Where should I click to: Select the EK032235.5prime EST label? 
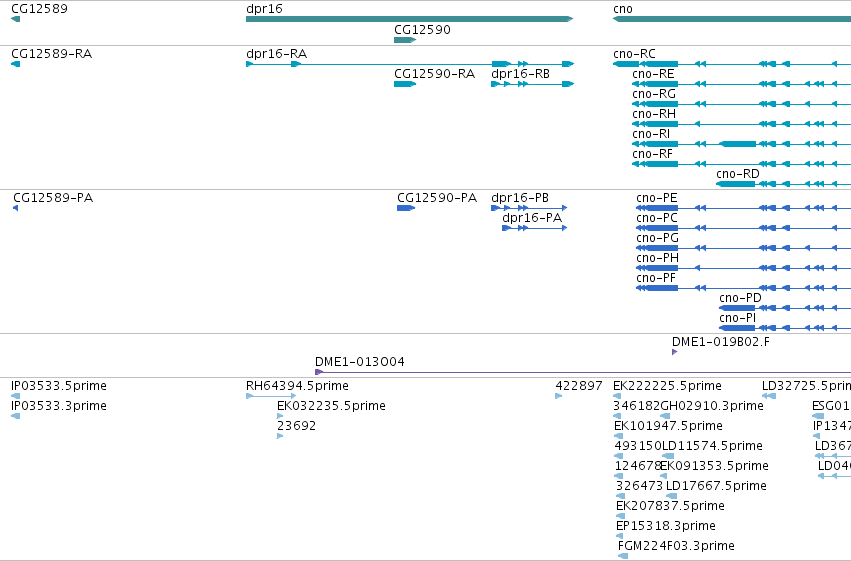point(331,406)
